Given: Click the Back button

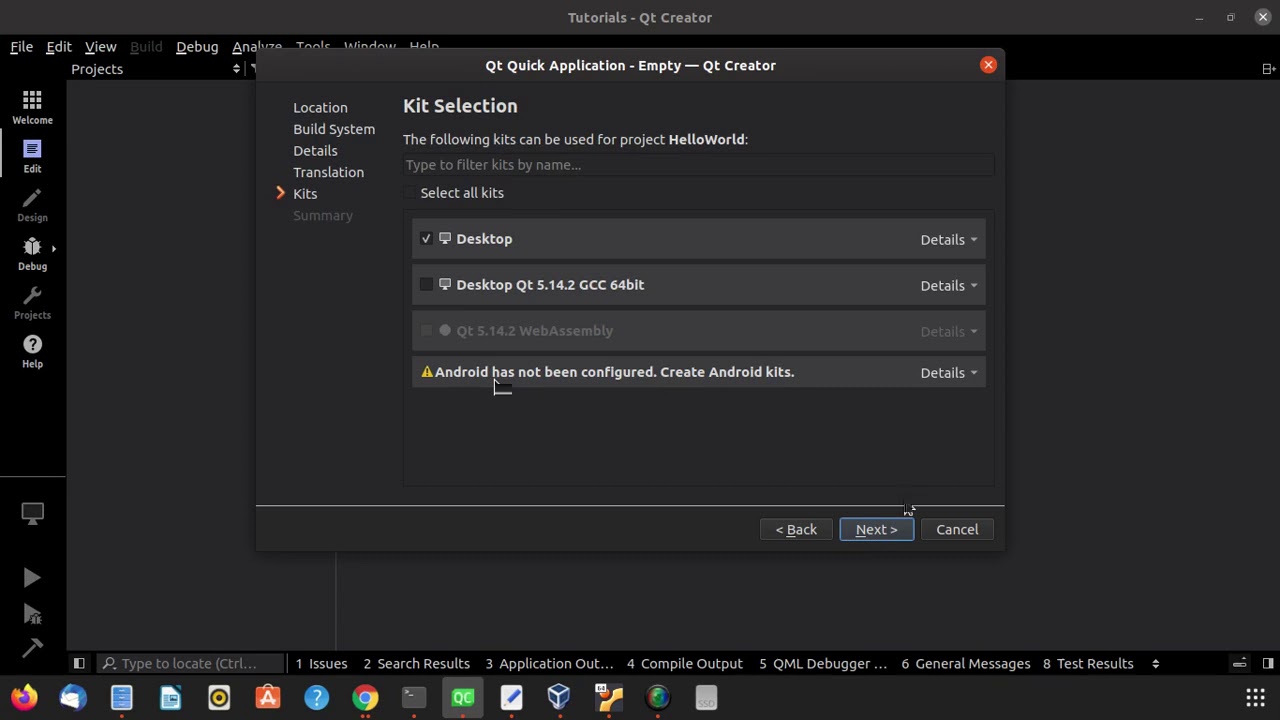Looking at the screenshot, I should tap(796, 529).
